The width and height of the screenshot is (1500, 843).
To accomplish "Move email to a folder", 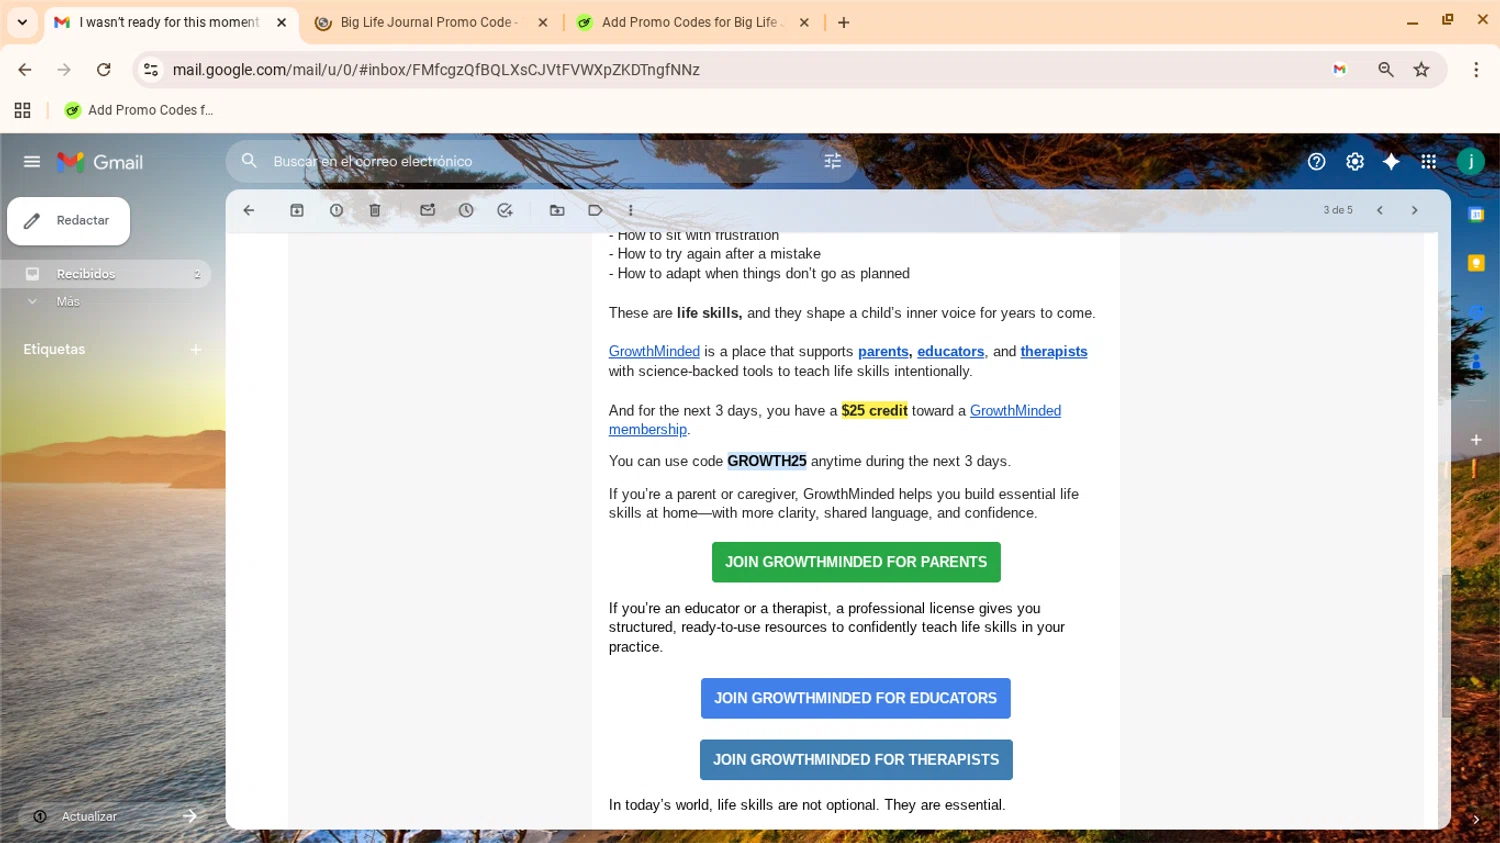I will click(557, 210).
